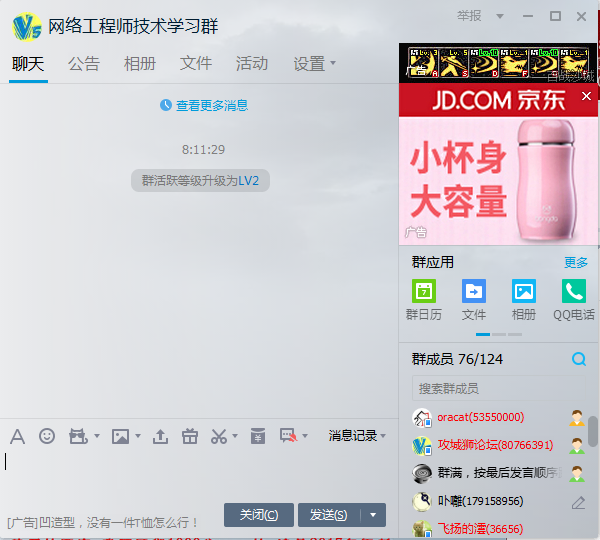
Task: Click second page indicator under 群应用
Action: click(x=499, y=334)
